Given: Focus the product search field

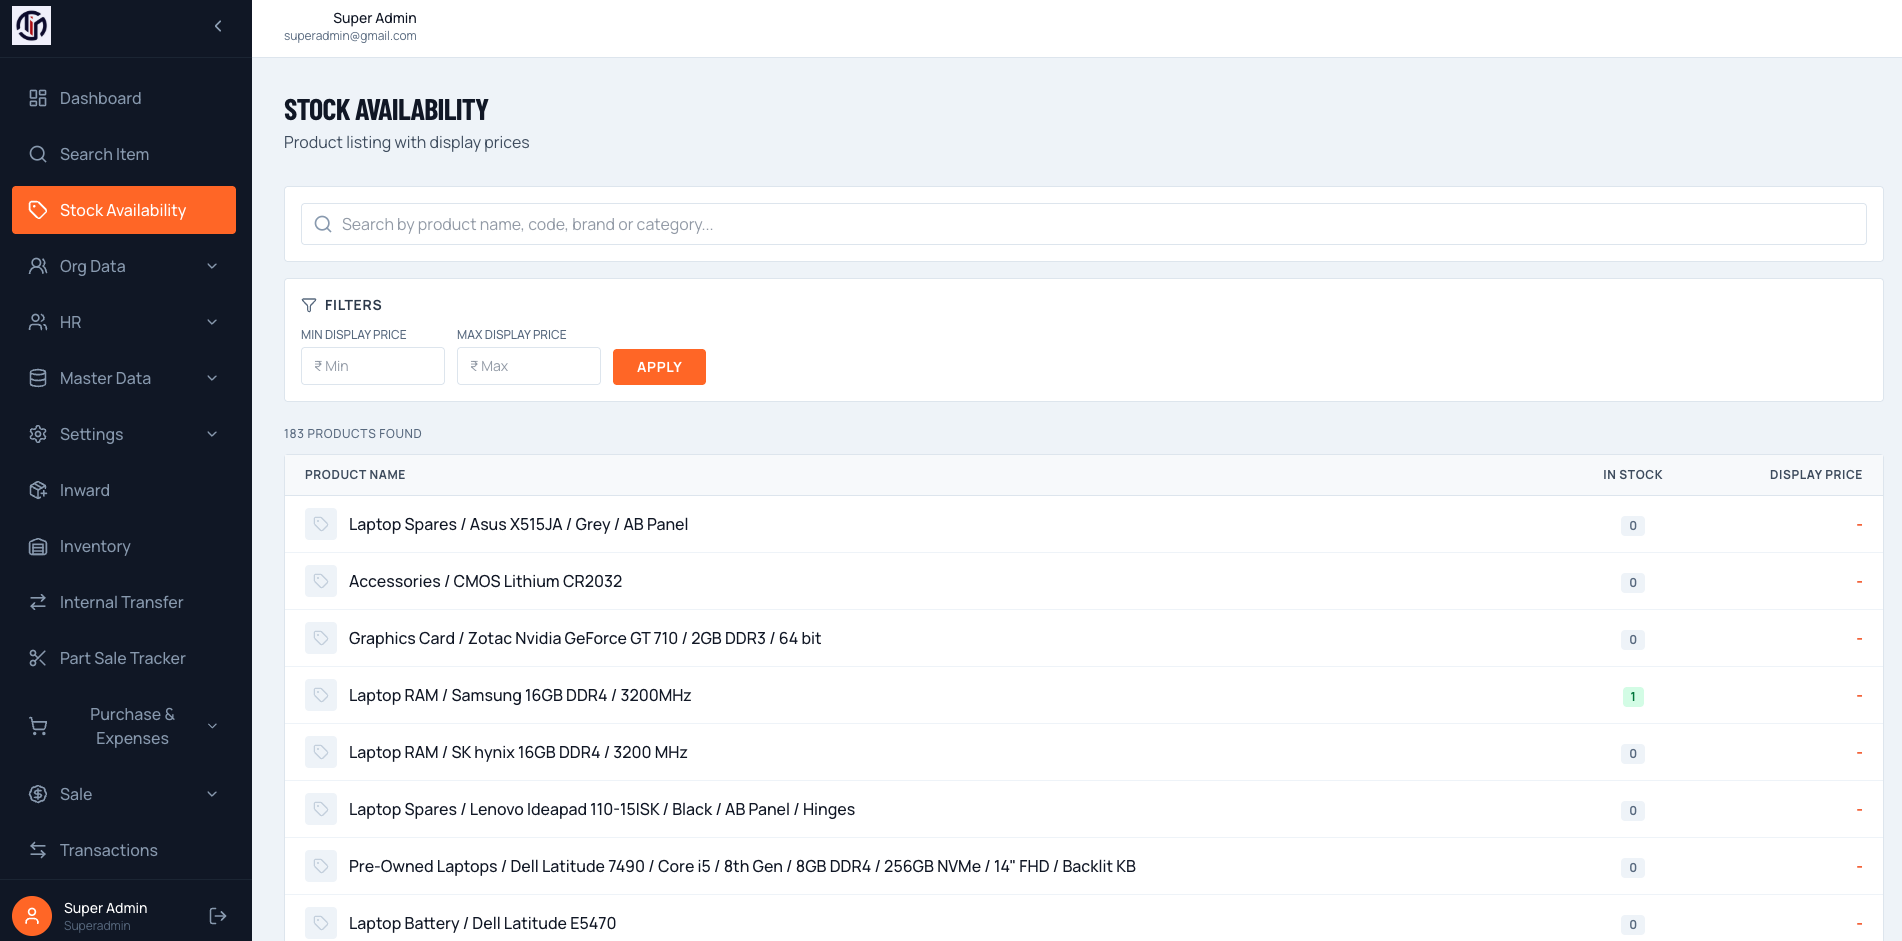Looking at the screenshot, I should 1083,224.
